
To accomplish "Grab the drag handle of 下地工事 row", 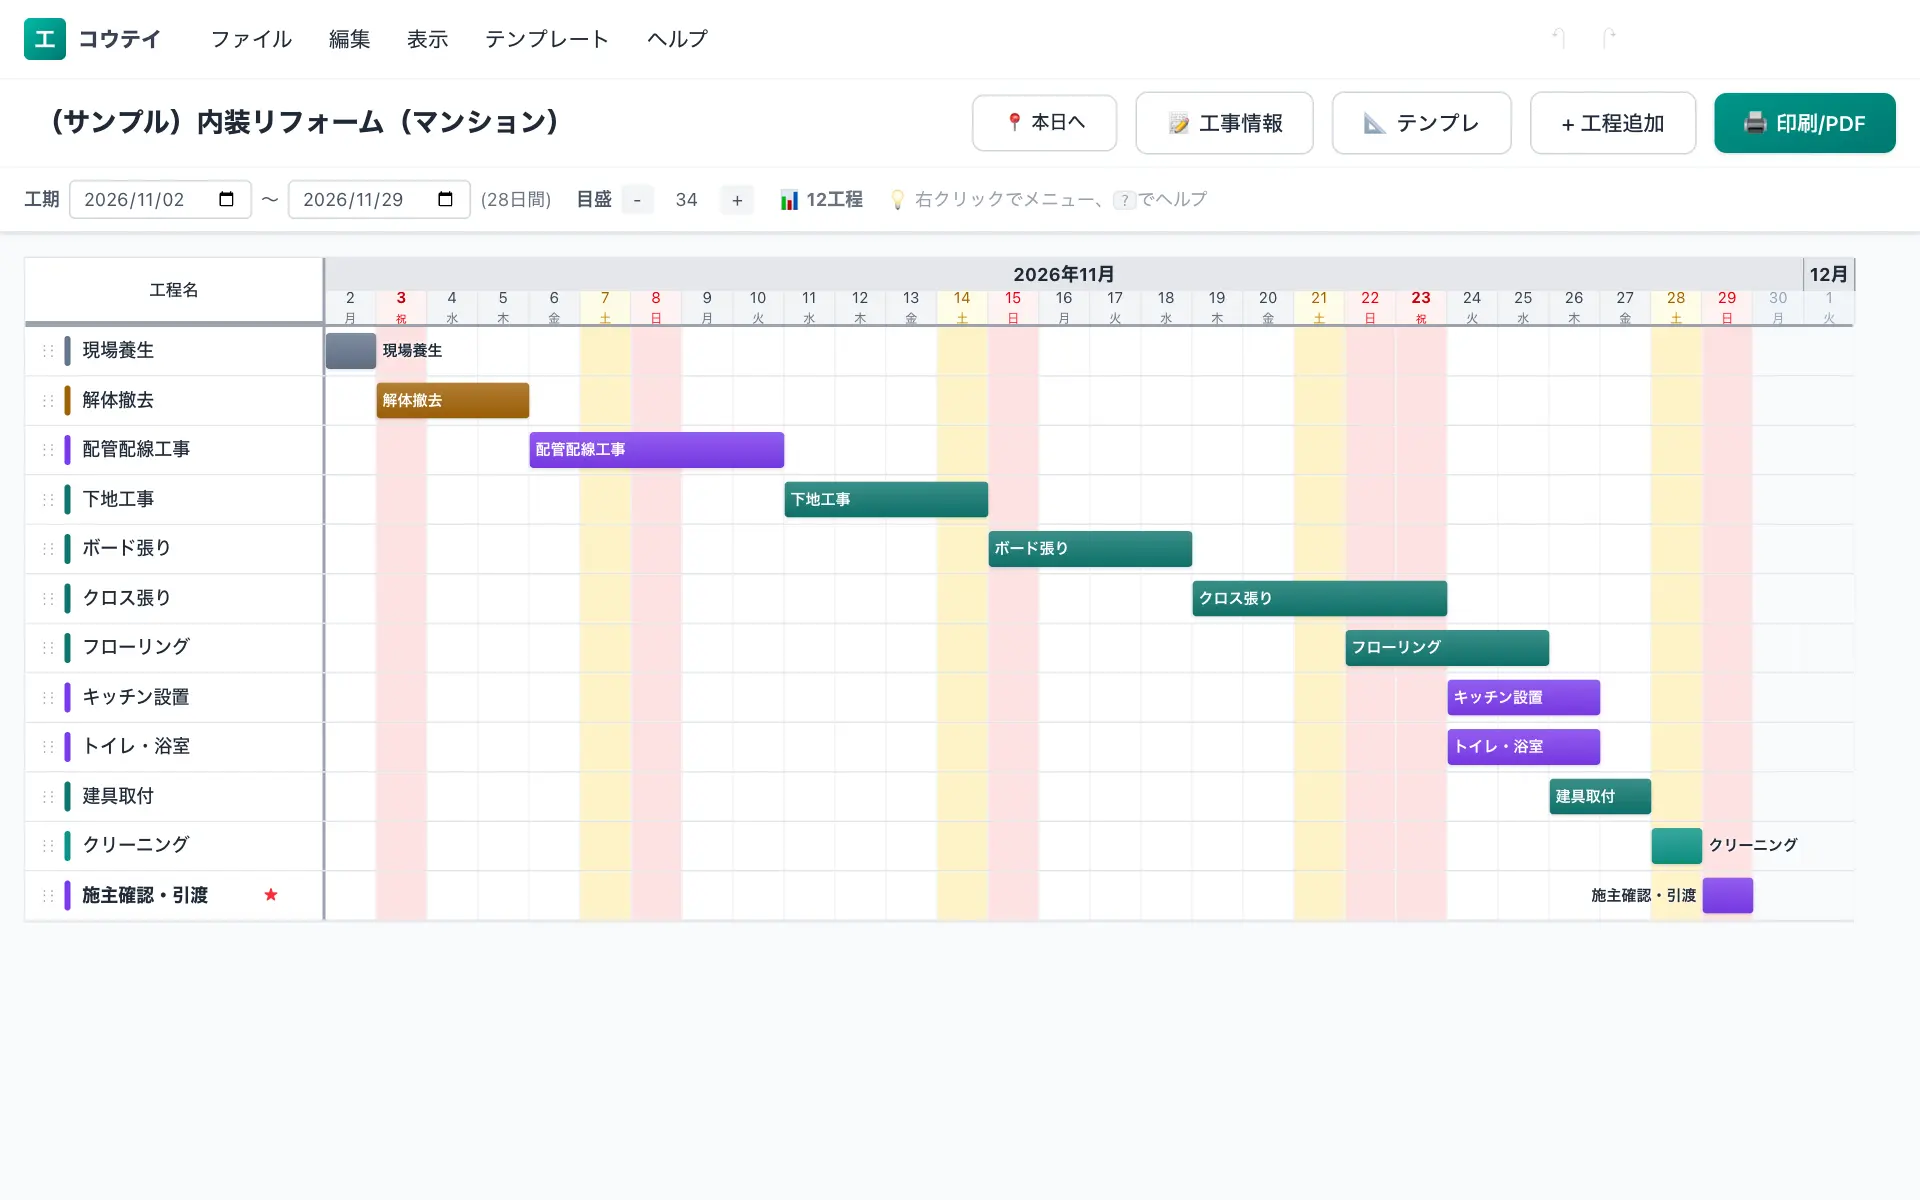I will pyautogui.click(x=48, y=499).
